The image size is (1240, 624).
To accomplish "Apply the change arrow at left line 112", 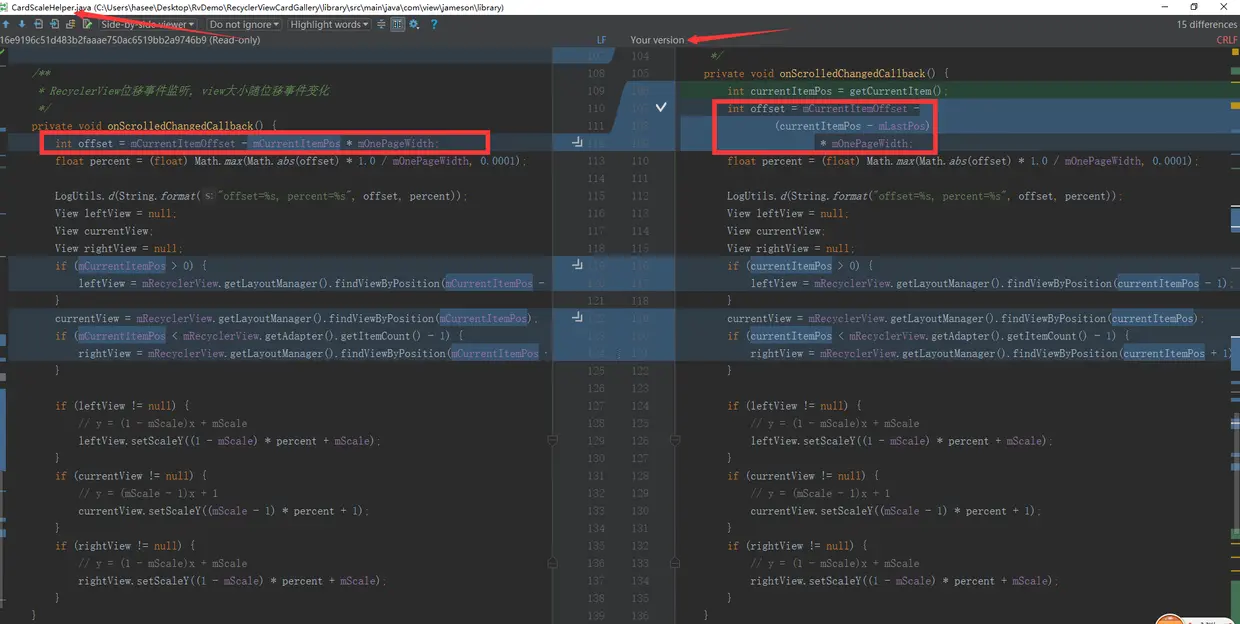I will click(x=577, y=143).
